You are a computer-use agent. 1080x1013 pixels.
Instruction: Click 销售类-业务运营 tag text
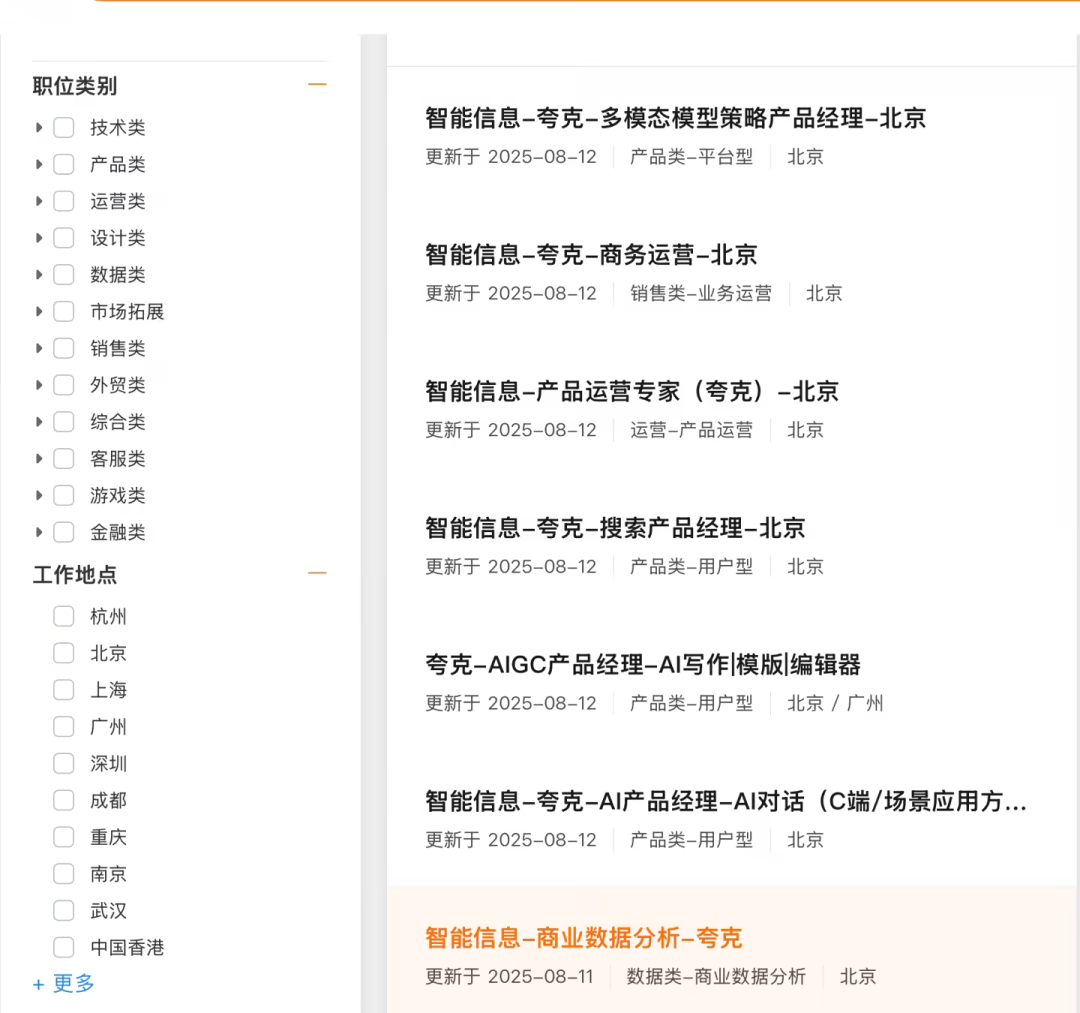700,293
